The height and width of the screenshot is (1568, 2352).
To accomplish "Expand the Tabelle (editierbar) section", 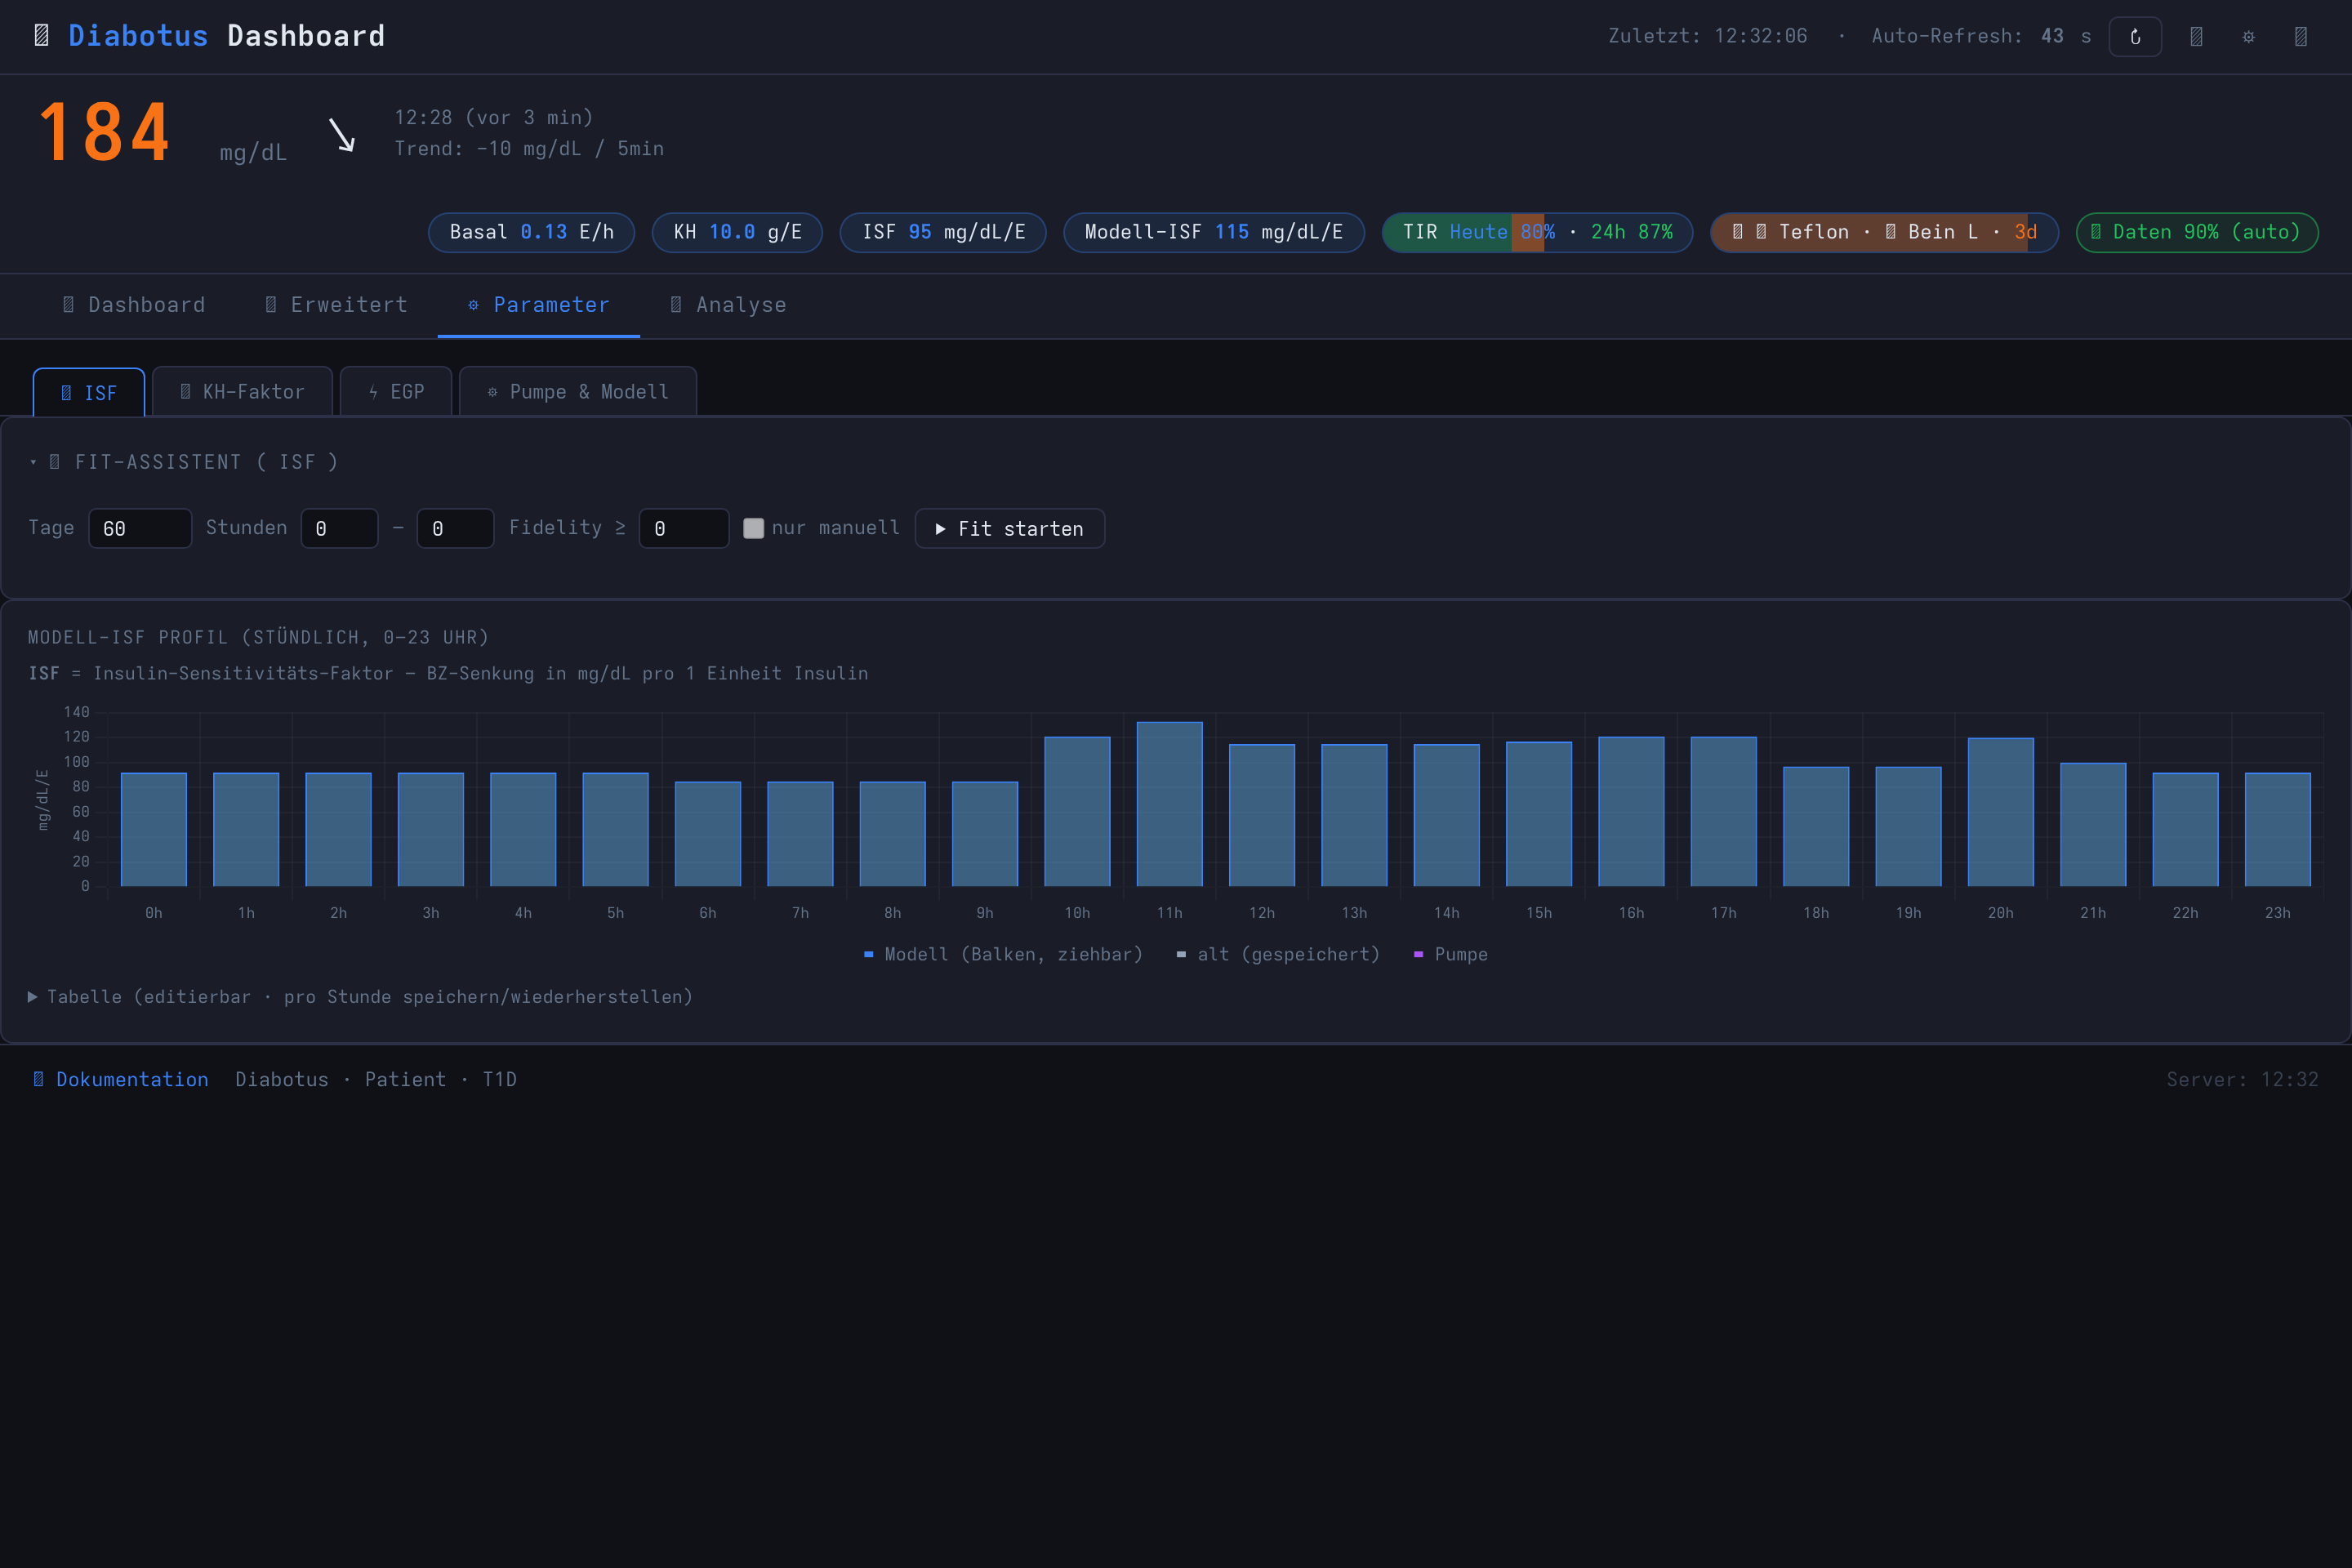I will tap(360, 997).
